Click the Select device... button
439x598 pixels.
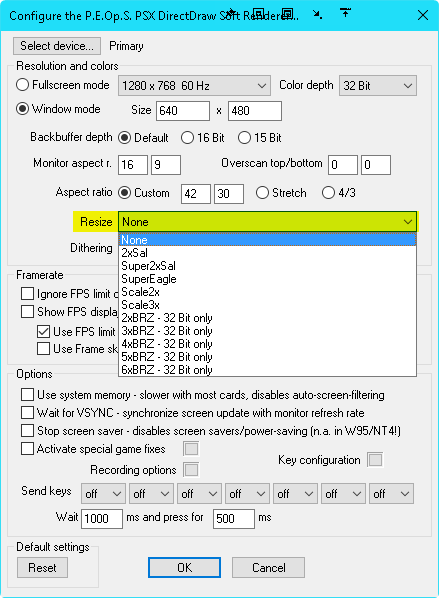(x=57, y=46)
